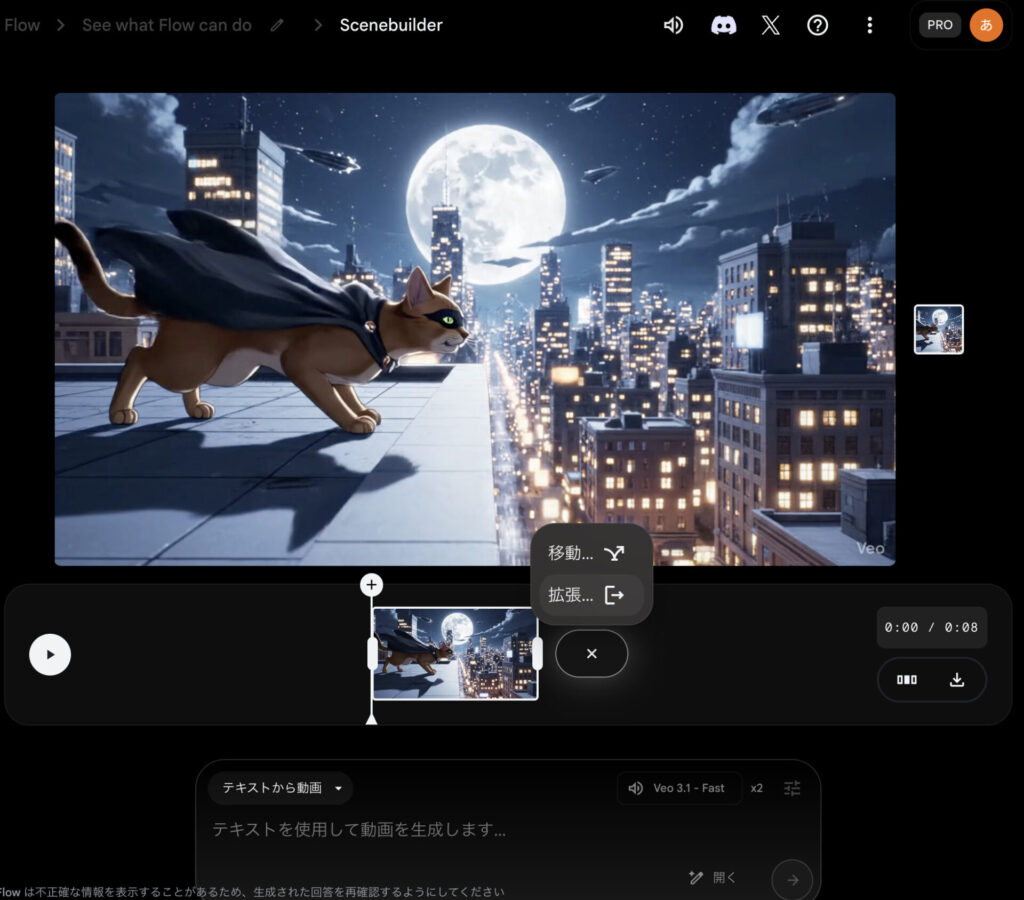Screen dimensions: 1024x900
Task: Select the cat clip thumbnail beside the preview
Action: (x=938, y=330)
